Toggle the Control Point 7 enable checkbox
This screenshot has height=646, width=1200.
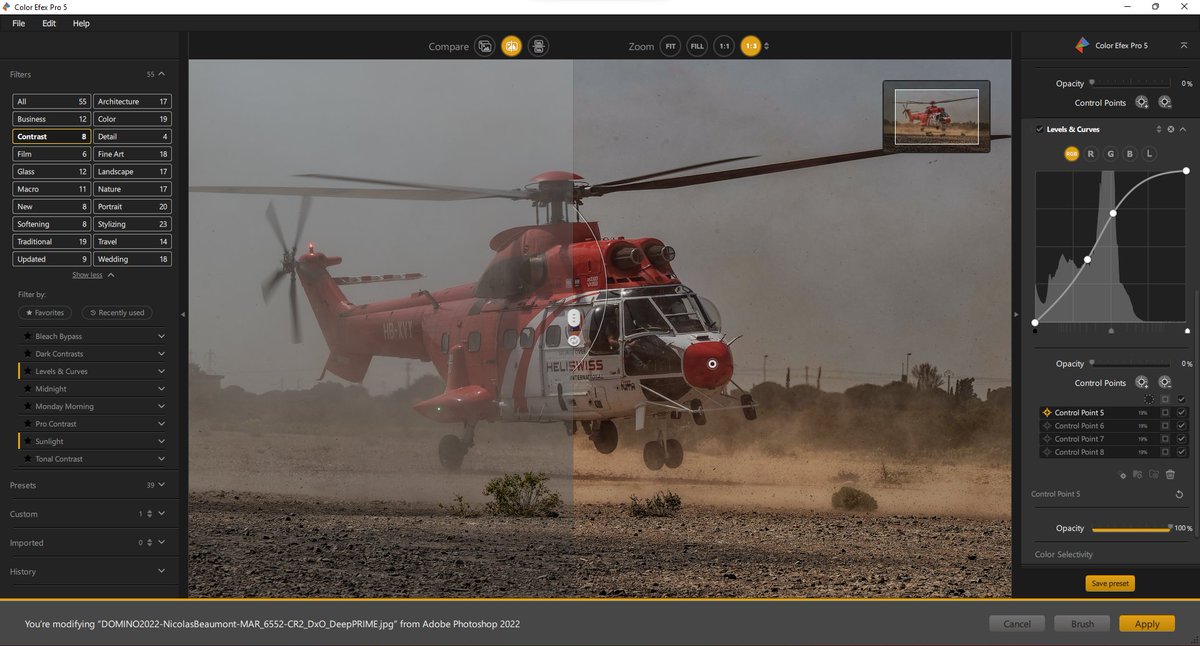1181,439
